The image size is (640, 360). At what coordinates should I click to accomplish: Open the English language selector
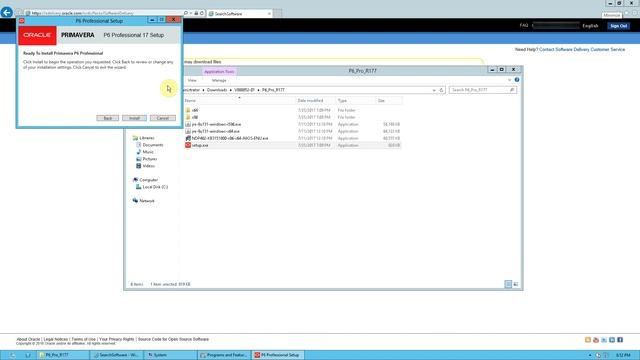pyautogui.click(x=590, y=26)
